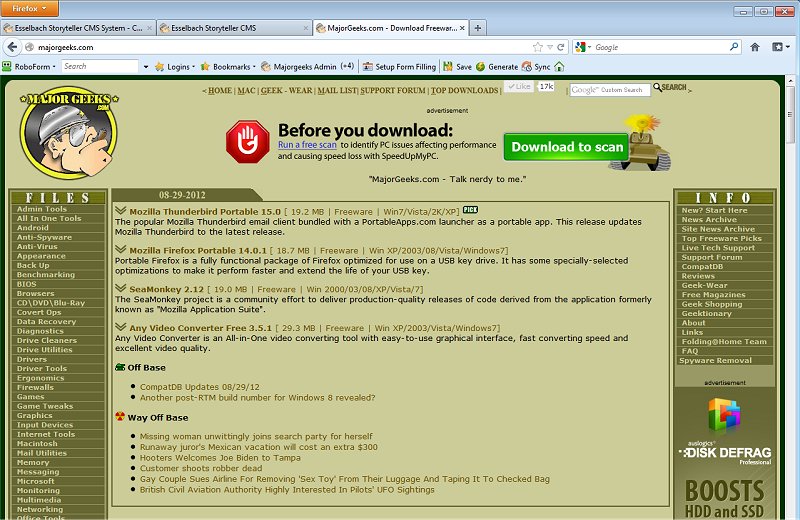Viewport: 800px width, 520px height.
Task: Open SUPPORT FORUM in top navigation
Action: (393, 90)
